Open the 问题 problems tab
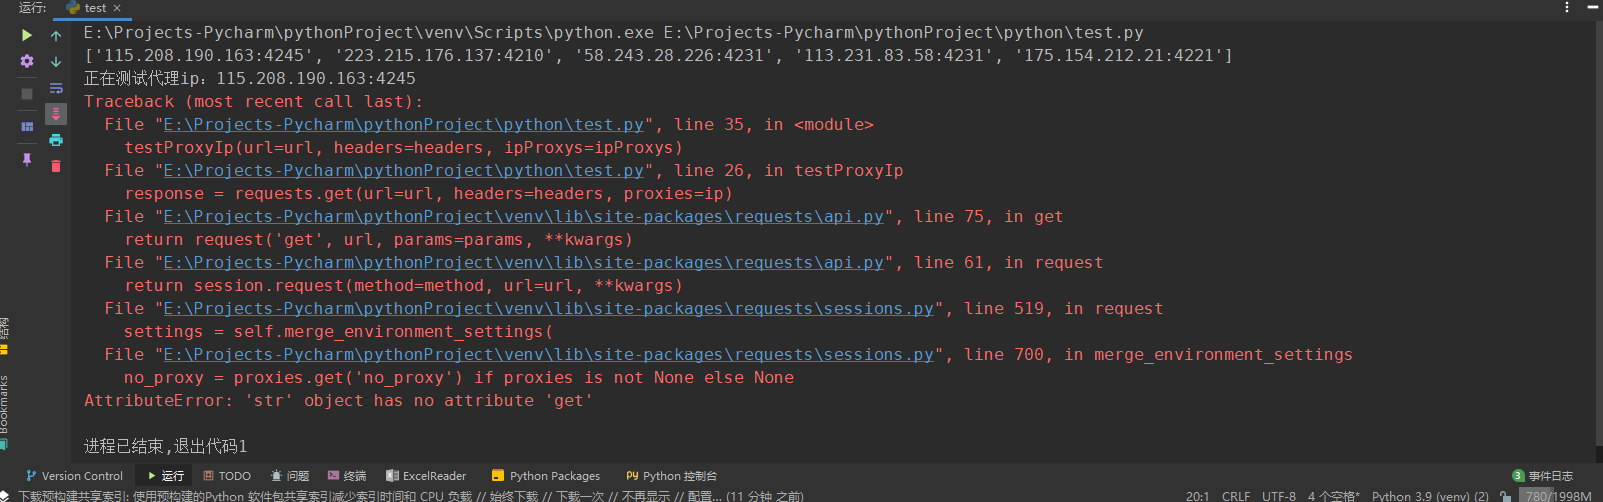Screen dimensions: 1603x502 coord(290,476)
